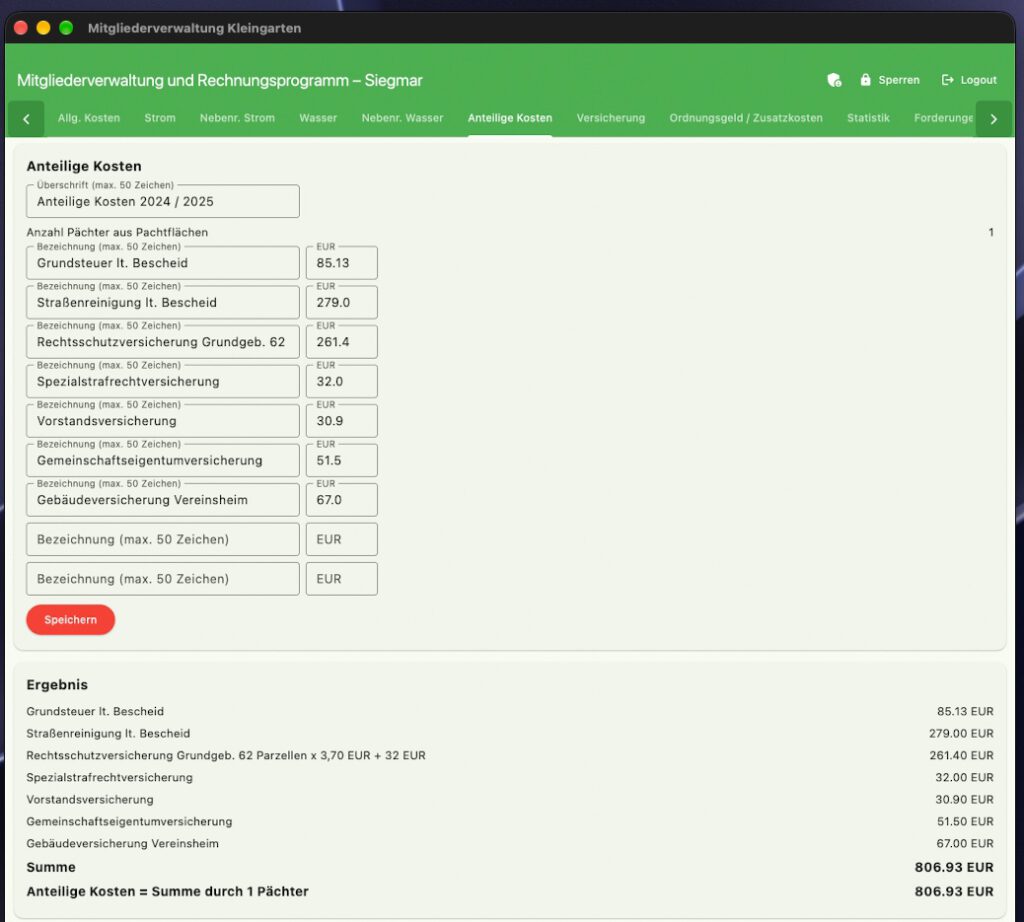Edit the EUR amount field showing 32.0

coord(342,381)
